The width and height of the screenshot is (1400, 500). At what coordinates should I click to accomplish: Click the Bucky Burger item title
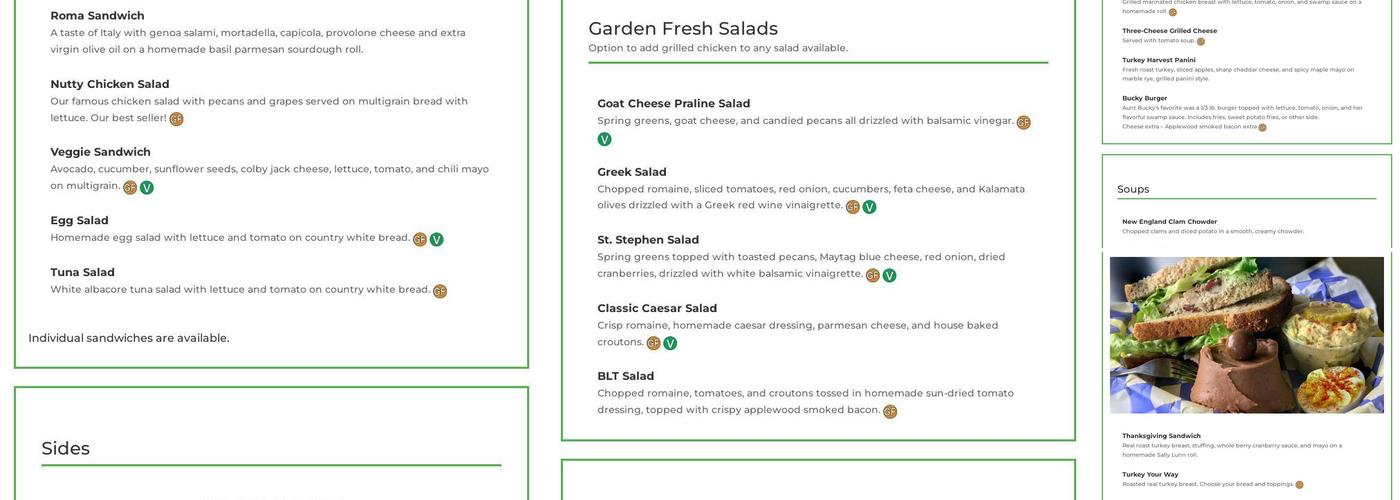[1144, 98]
